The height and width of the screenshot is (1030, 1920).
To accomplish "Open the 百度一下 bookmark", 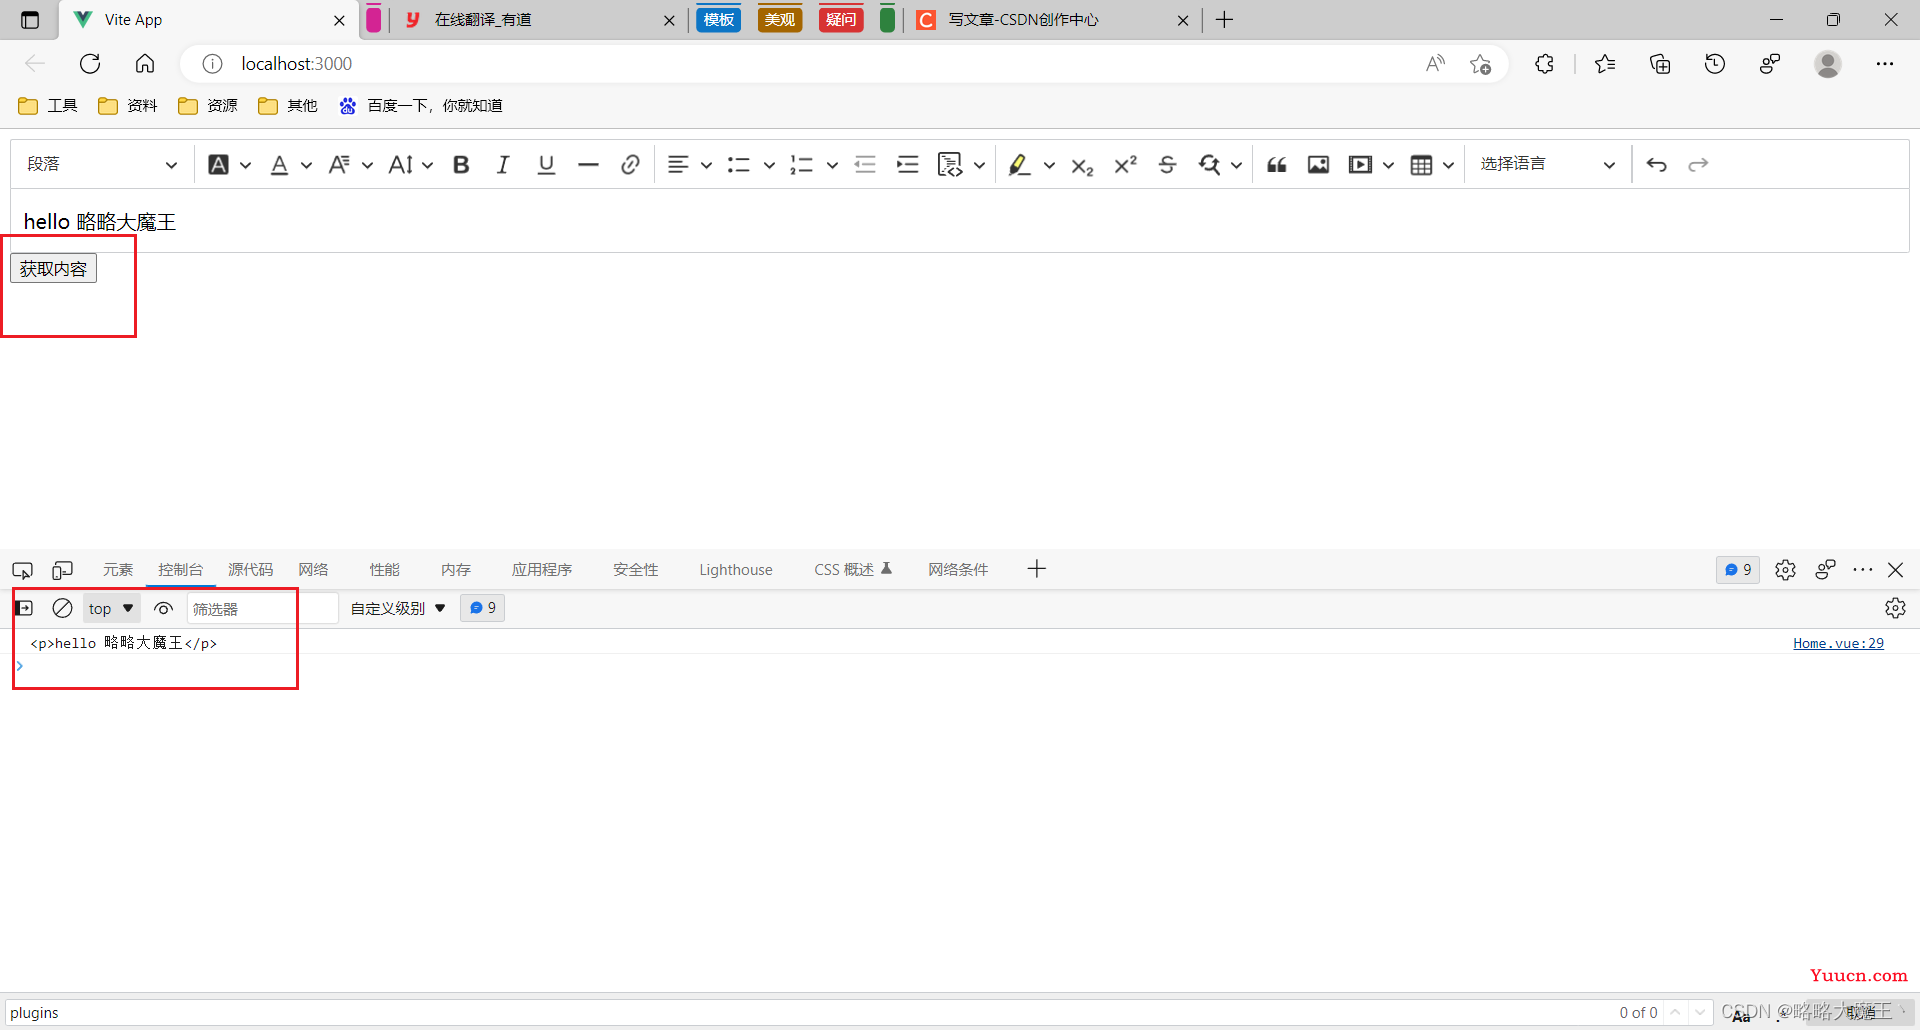I will click(421, 106).
